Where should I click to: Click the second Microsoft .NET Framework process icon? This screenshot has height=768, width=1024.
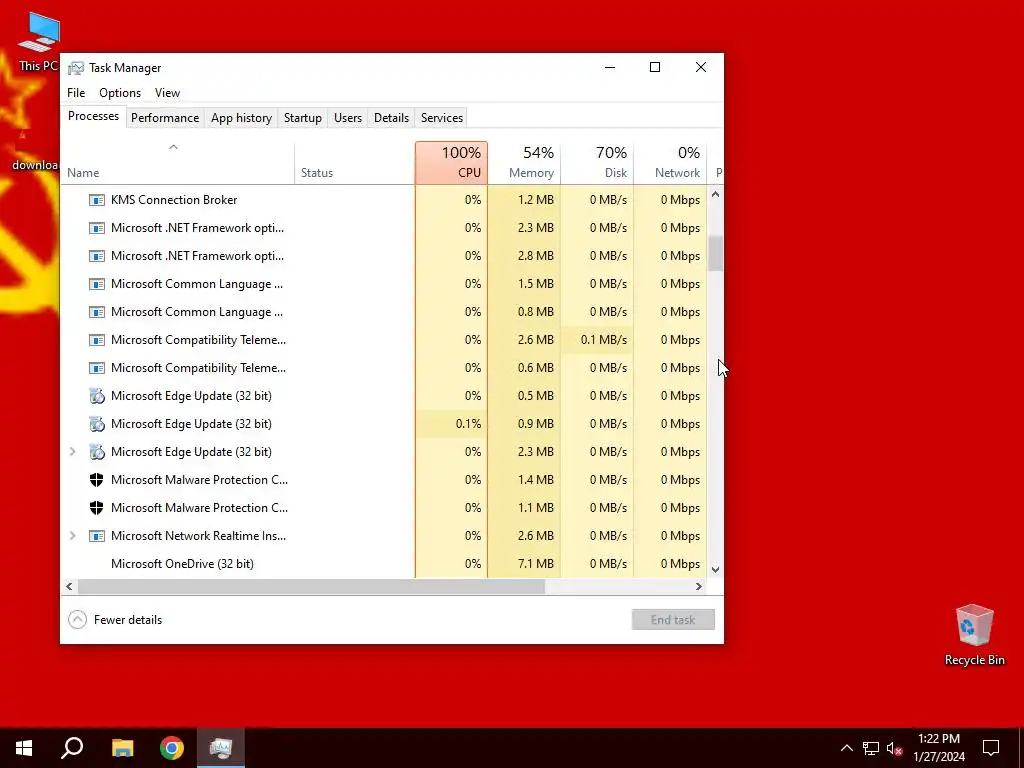[97, 256]
